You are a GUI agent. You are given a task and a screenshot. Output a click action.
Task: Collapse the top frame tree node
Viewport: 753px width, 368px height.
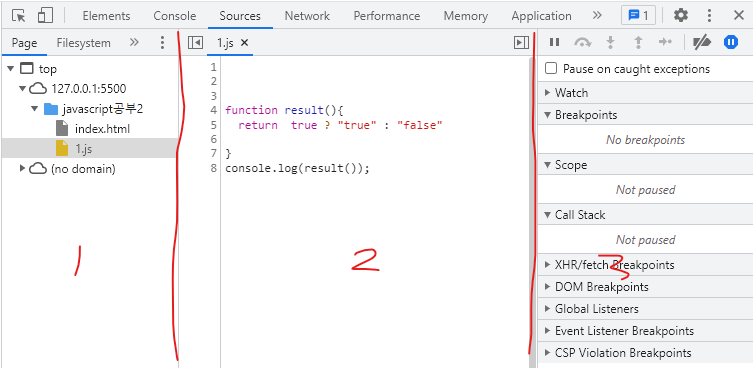[x=11, y=69]
